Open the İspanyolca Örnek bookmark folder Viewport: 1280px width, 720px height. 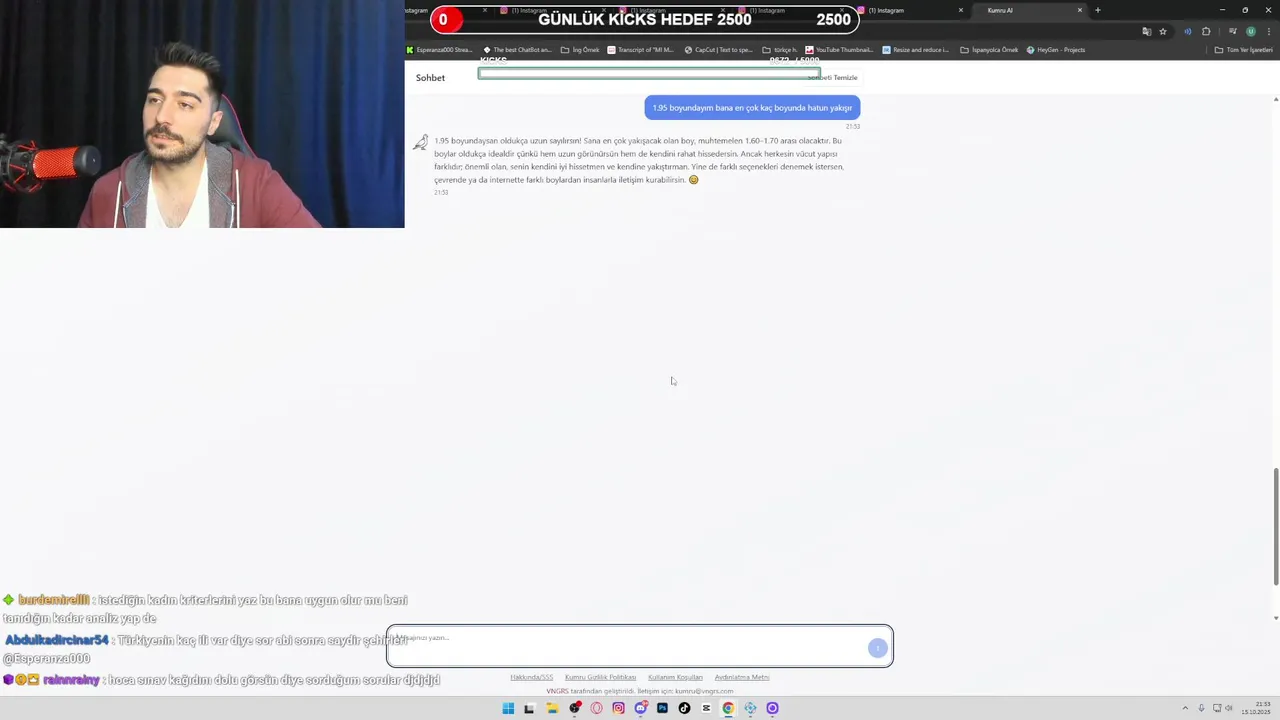click(989, 50)
